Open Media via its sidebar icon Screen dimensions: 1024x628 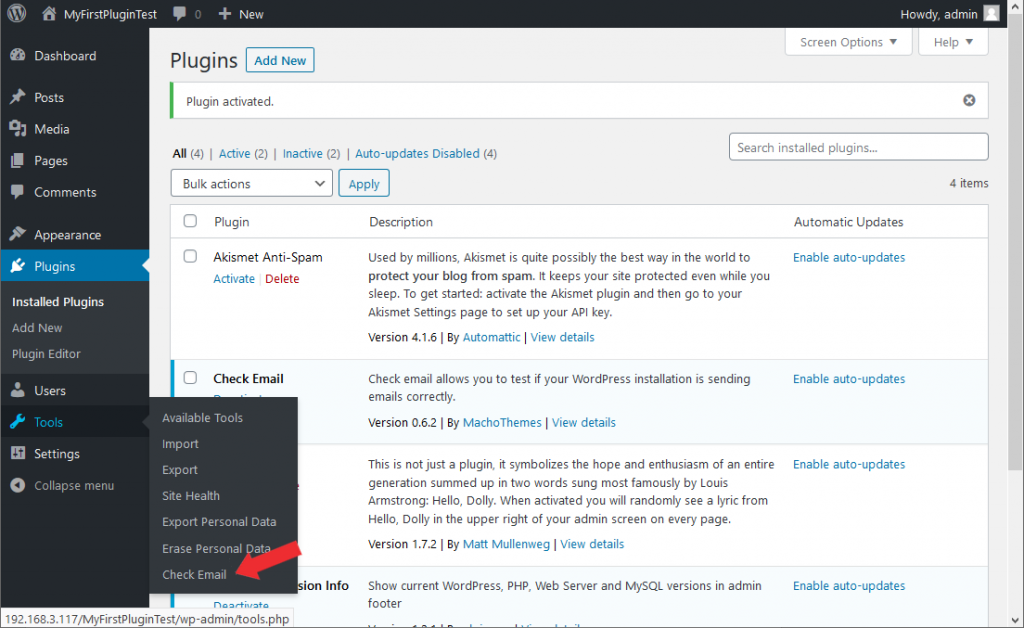coord(17,129)
